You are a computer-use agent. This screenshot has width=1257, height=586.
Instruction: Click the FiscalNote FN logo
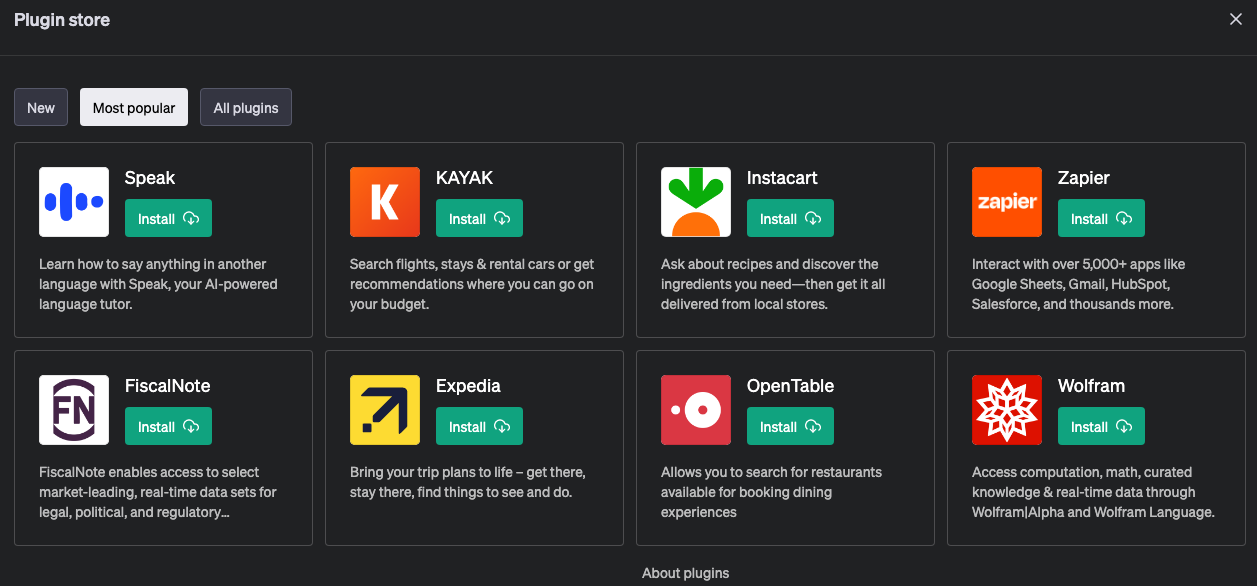74,410
